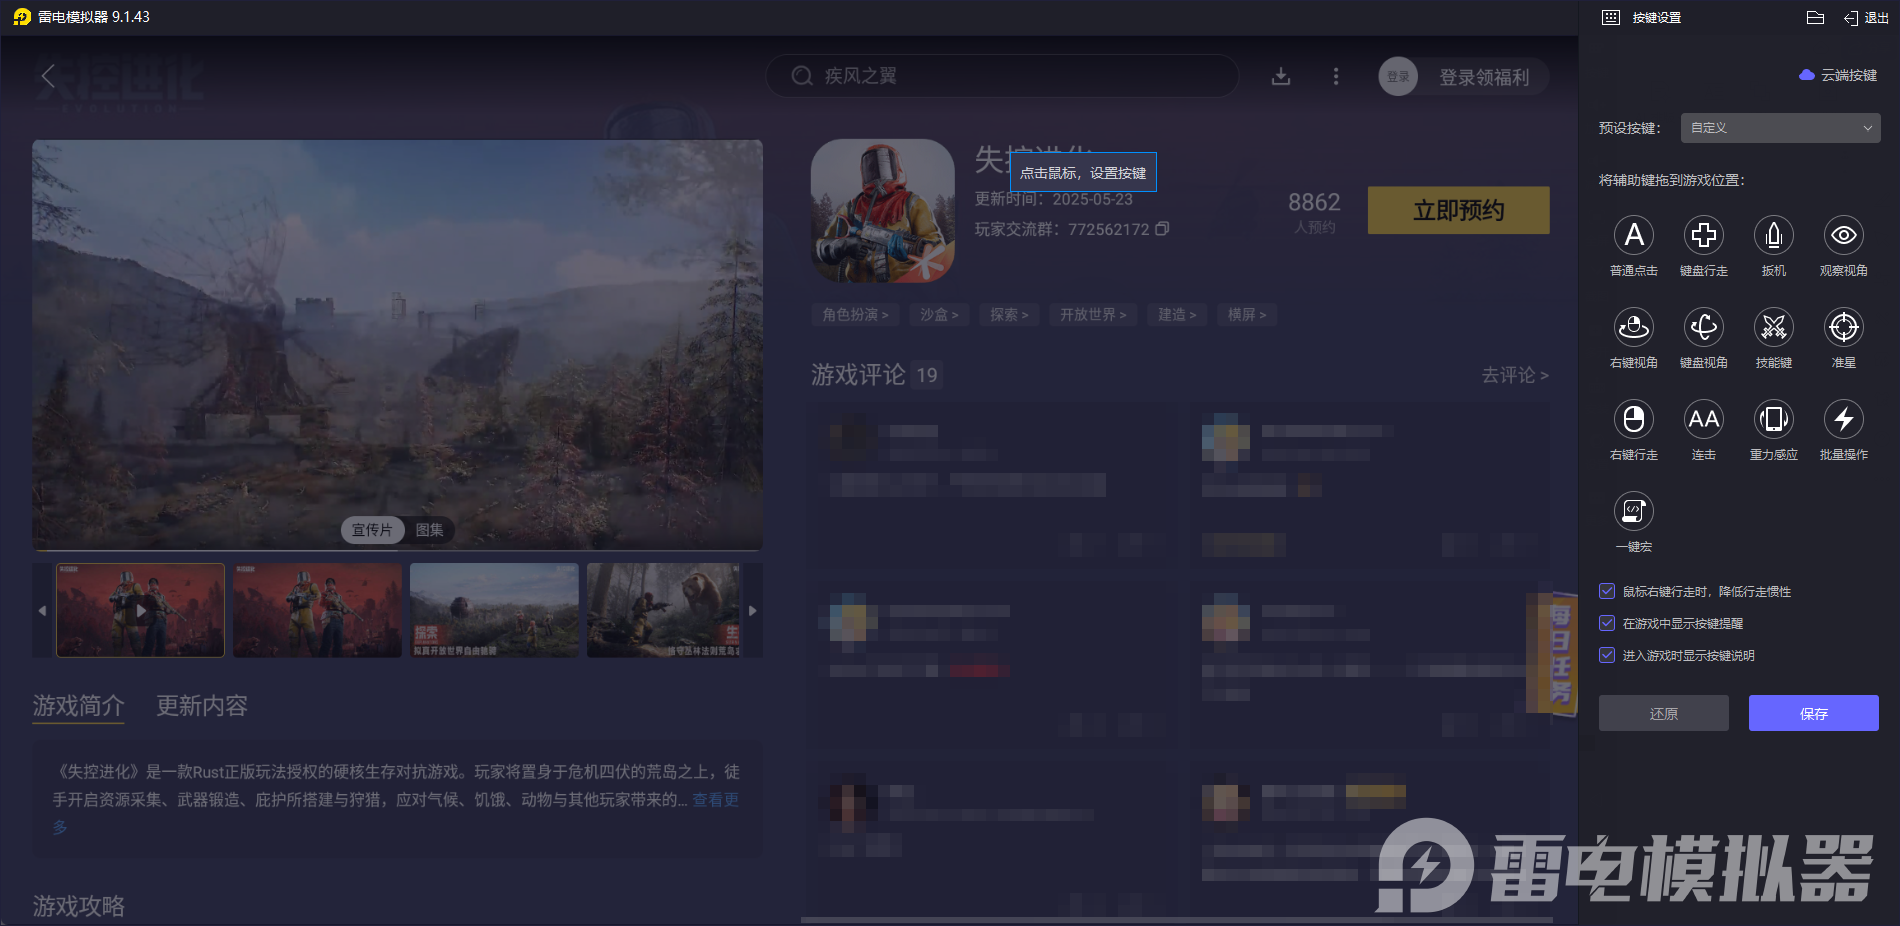Select the 探索 open-world screenshot thumbnail
This screenshot has height=926, width=1900.
494,610
